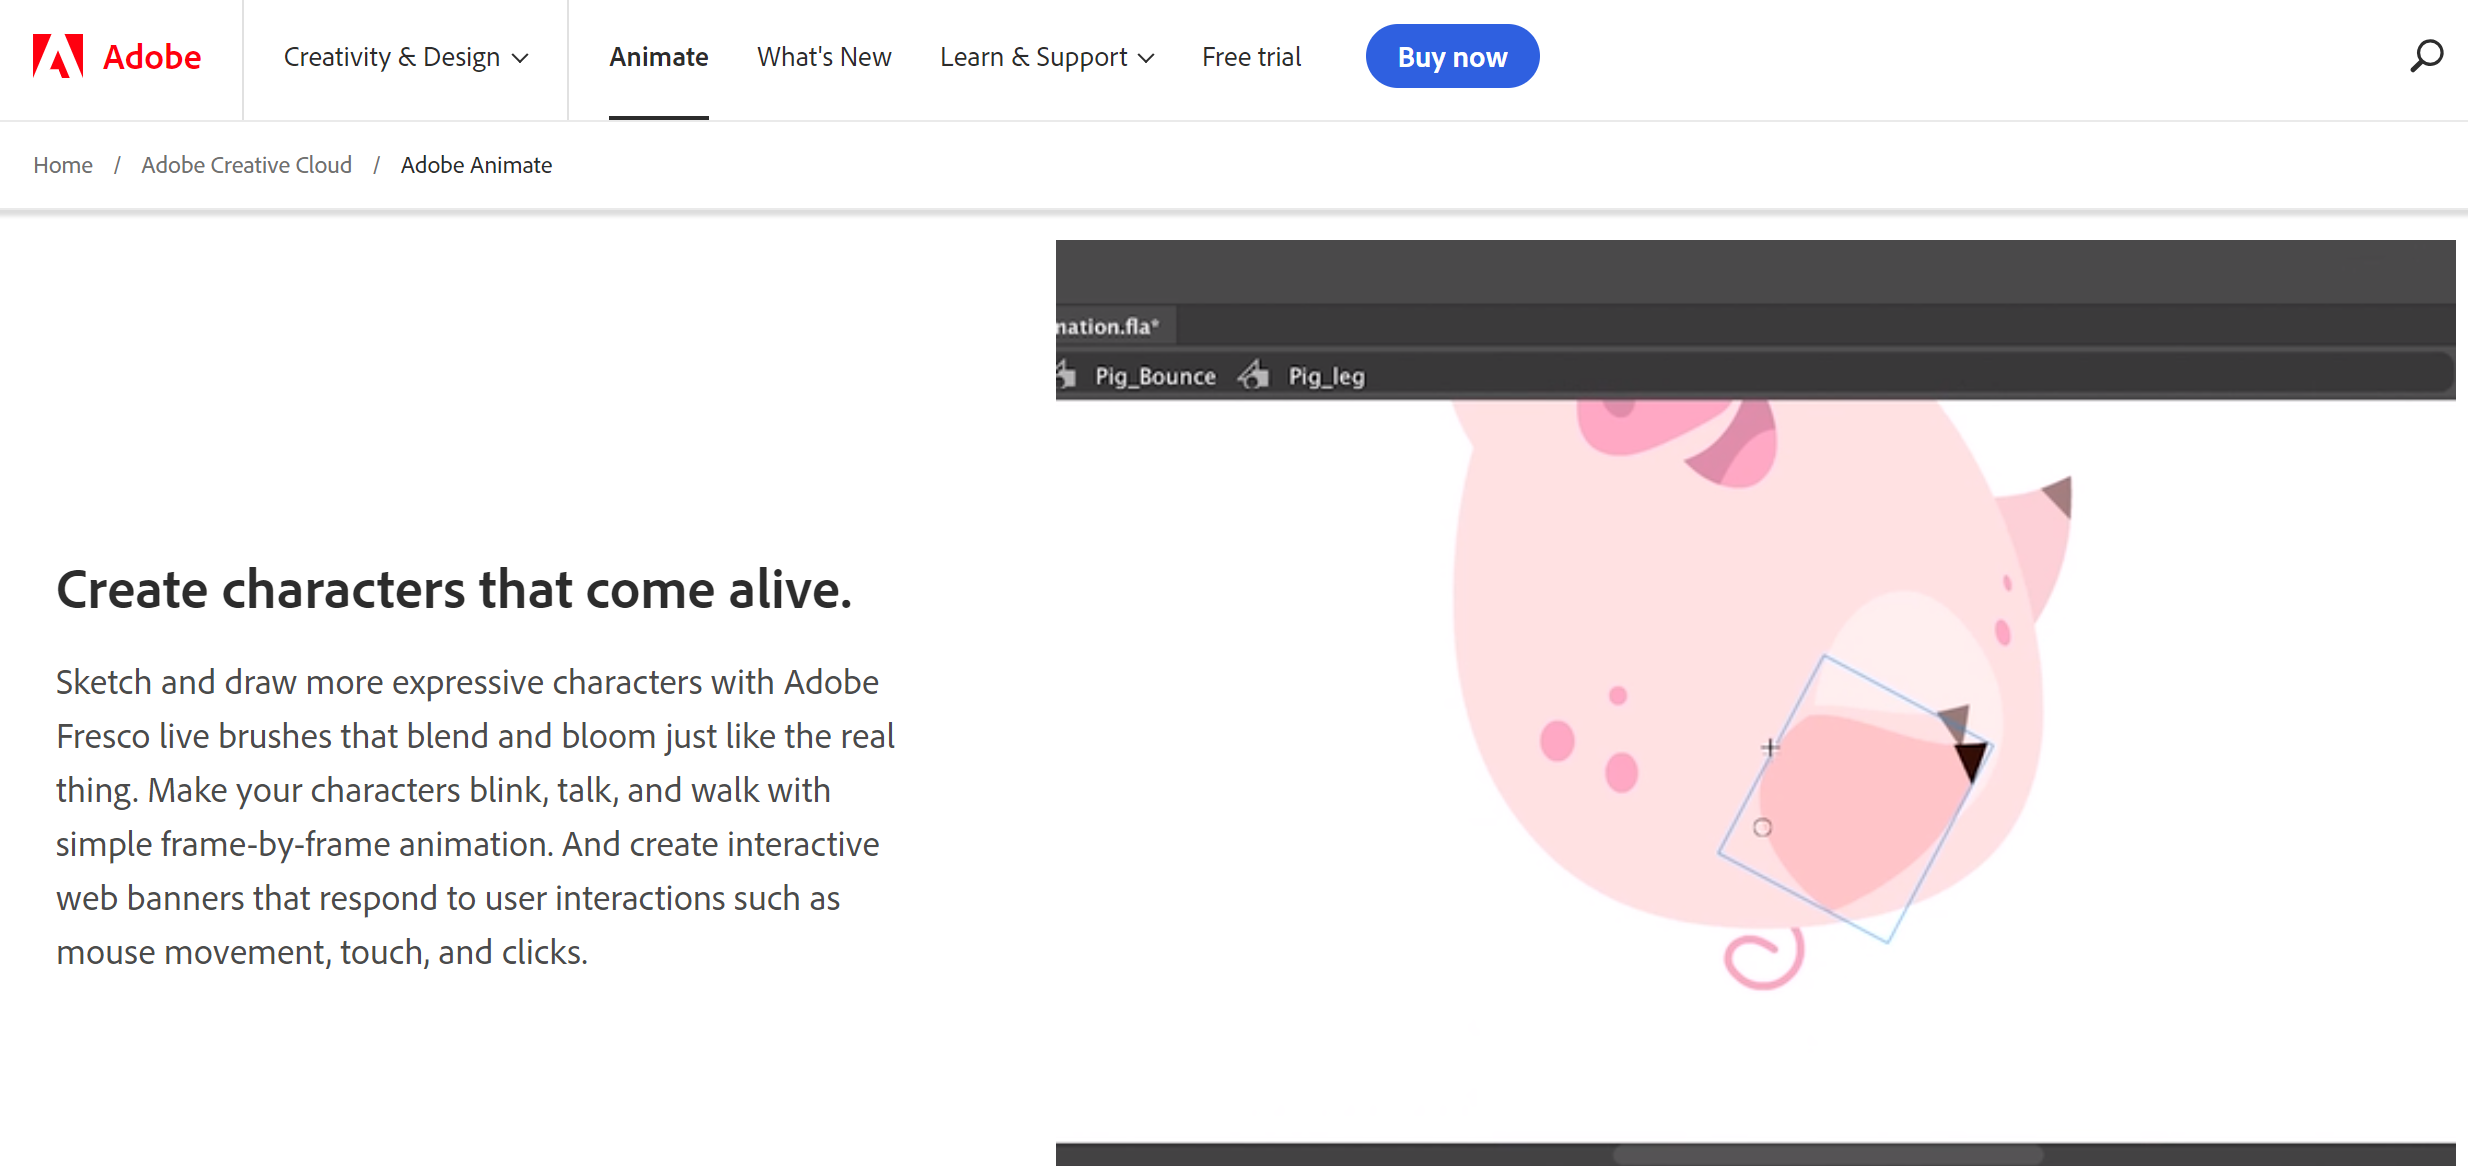Select the Animate tab

coord(659,57)
